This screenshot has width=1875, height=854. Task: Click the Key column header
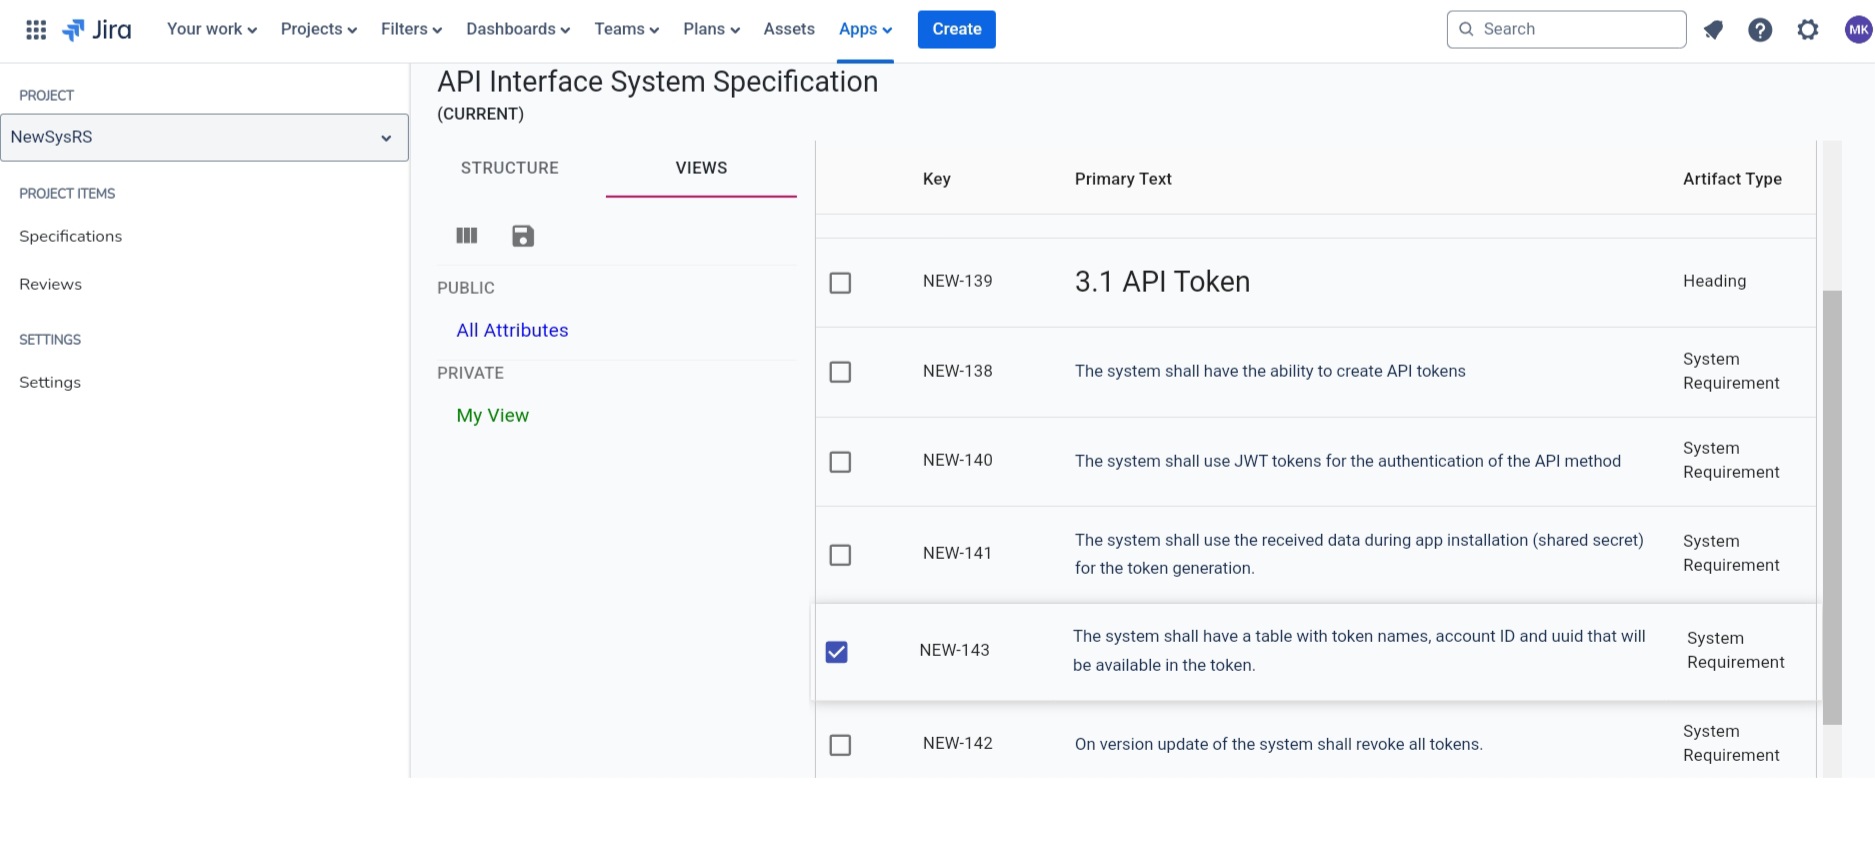(937, 179)
